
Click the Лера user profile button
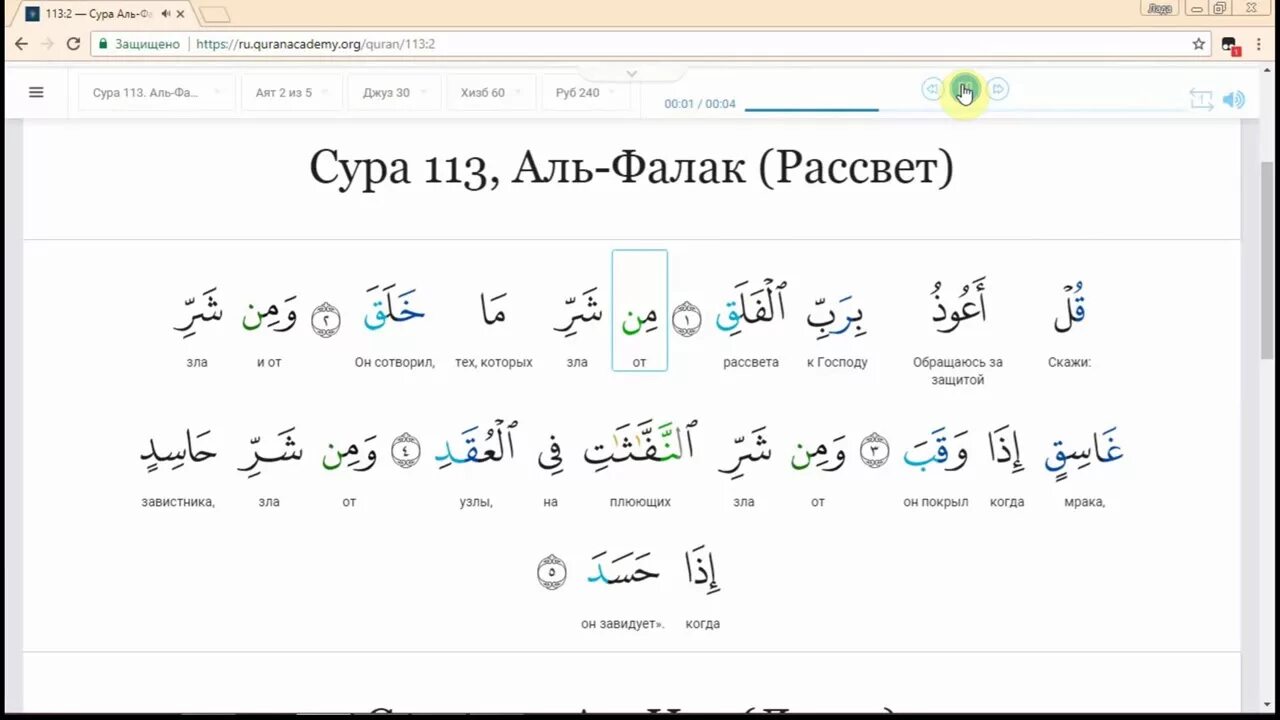1159,8
